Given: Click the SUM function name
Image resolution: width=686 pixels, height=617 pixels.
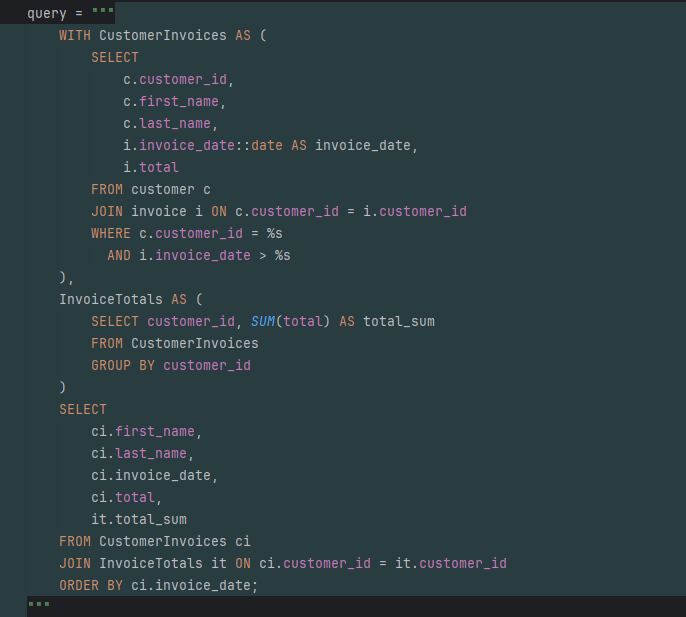Looking at the screenshot, I should tap(262, 321).
